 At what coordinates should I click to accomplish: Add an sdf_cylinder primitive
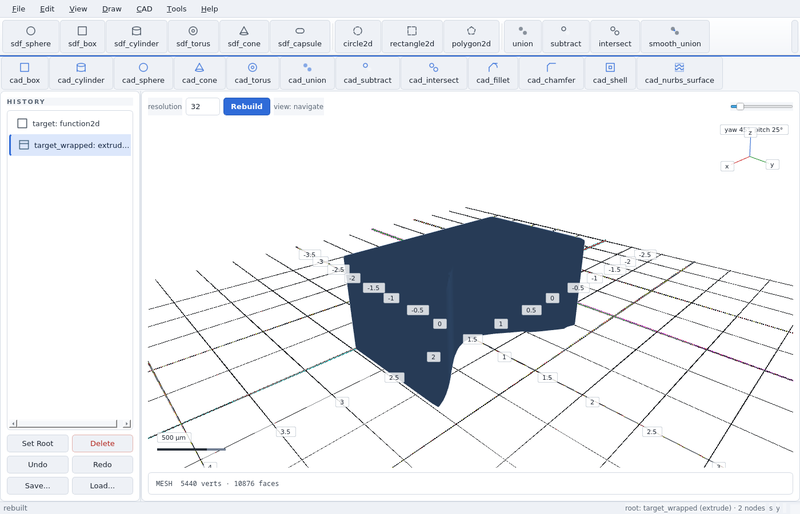pos(136,37)
